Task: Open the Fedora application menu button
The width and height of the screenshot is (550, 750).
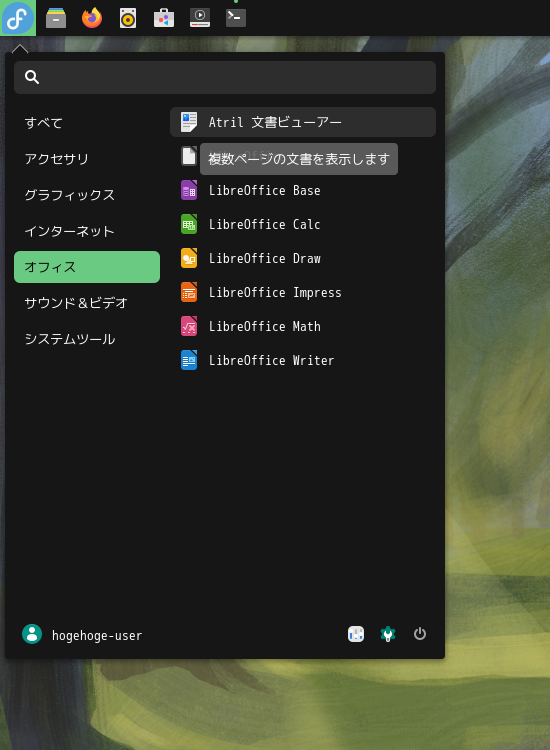Action: click(x=18, y=18)
